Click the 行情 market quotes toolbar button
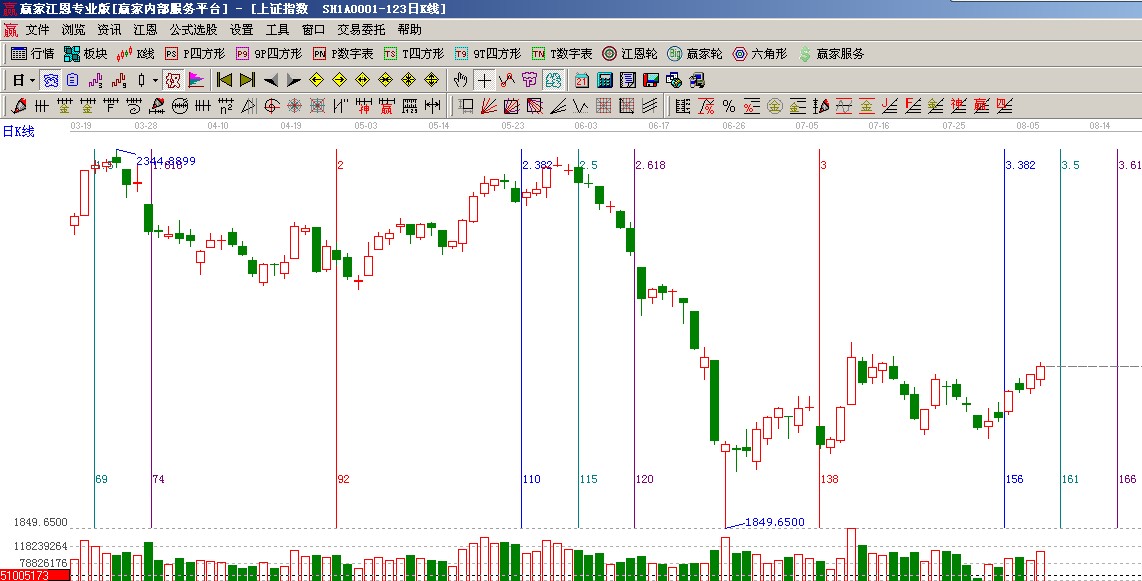Screen dimensions: 1142x581 click(32, 54)
